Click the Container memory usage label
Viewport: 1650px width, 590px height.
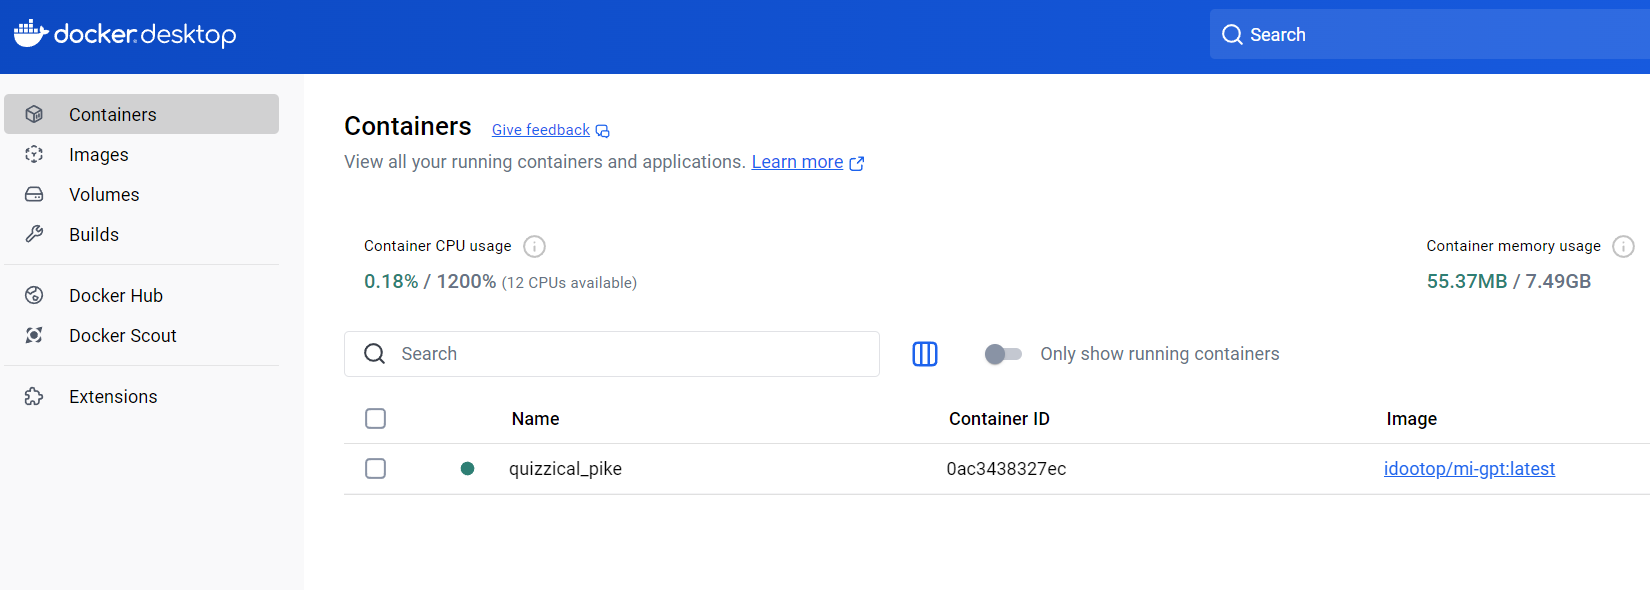click(1513, 246)
